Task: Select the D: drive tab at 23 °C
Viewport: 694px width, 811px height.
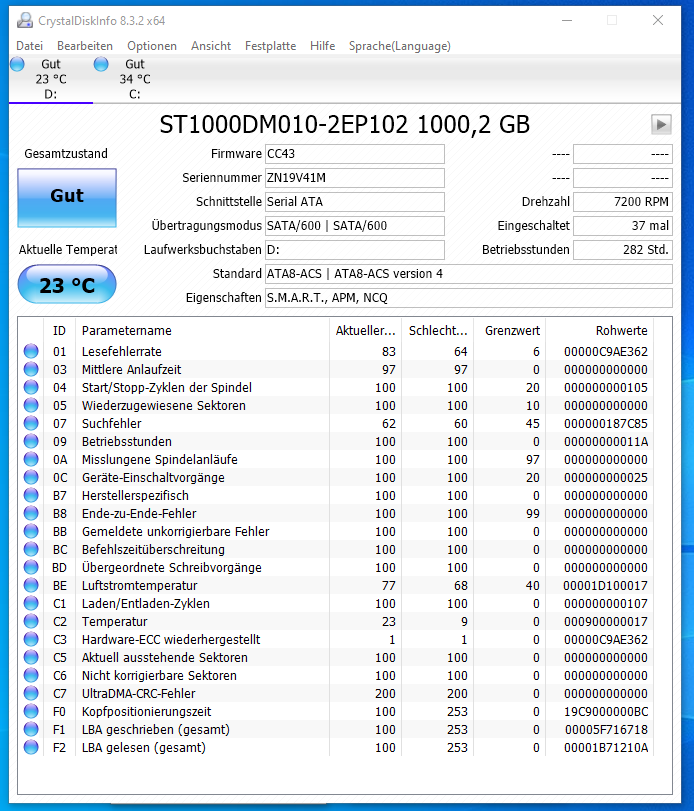Action: [51, 79]
